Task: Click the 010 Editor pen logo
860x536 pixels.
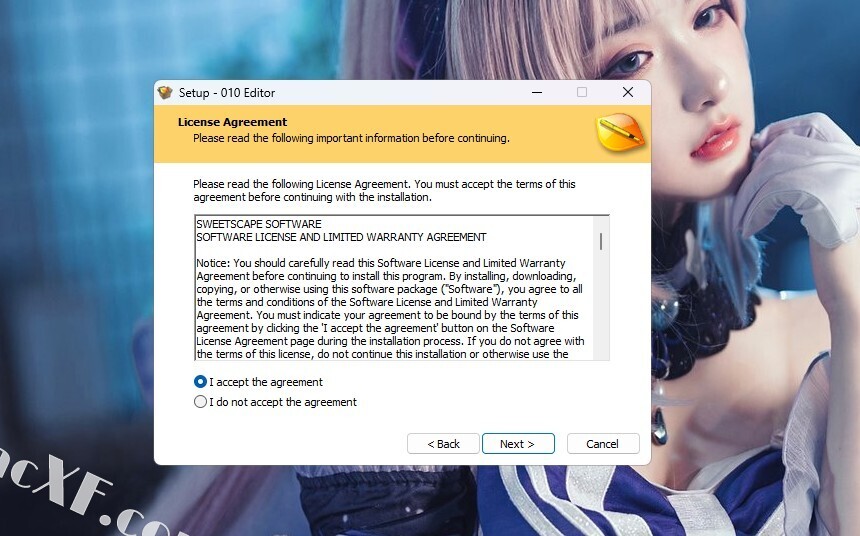Action: [620, 133]
